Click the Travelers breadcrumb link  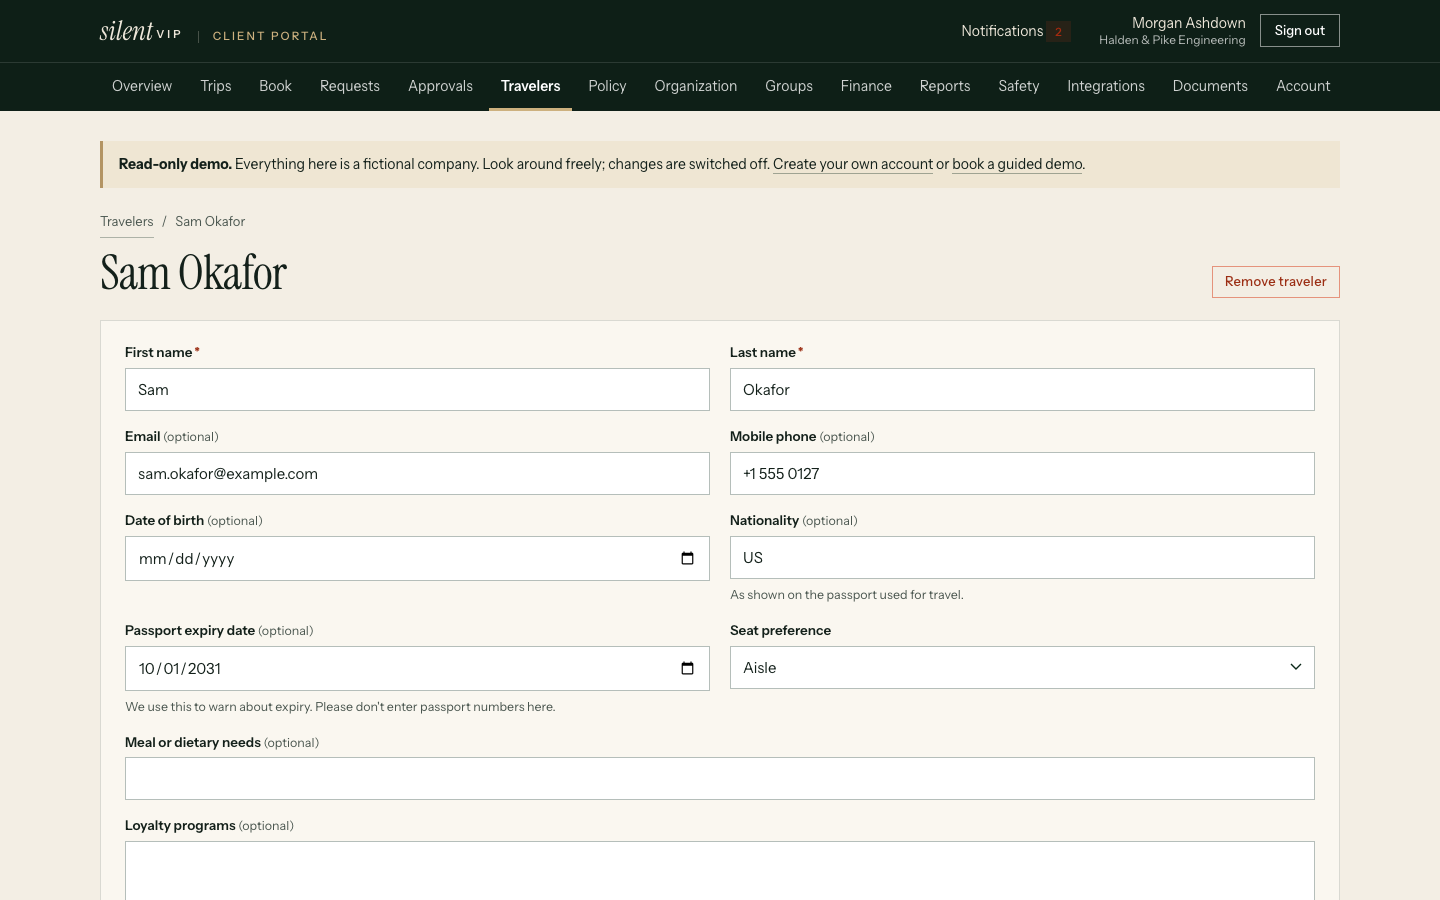(127, 222)
